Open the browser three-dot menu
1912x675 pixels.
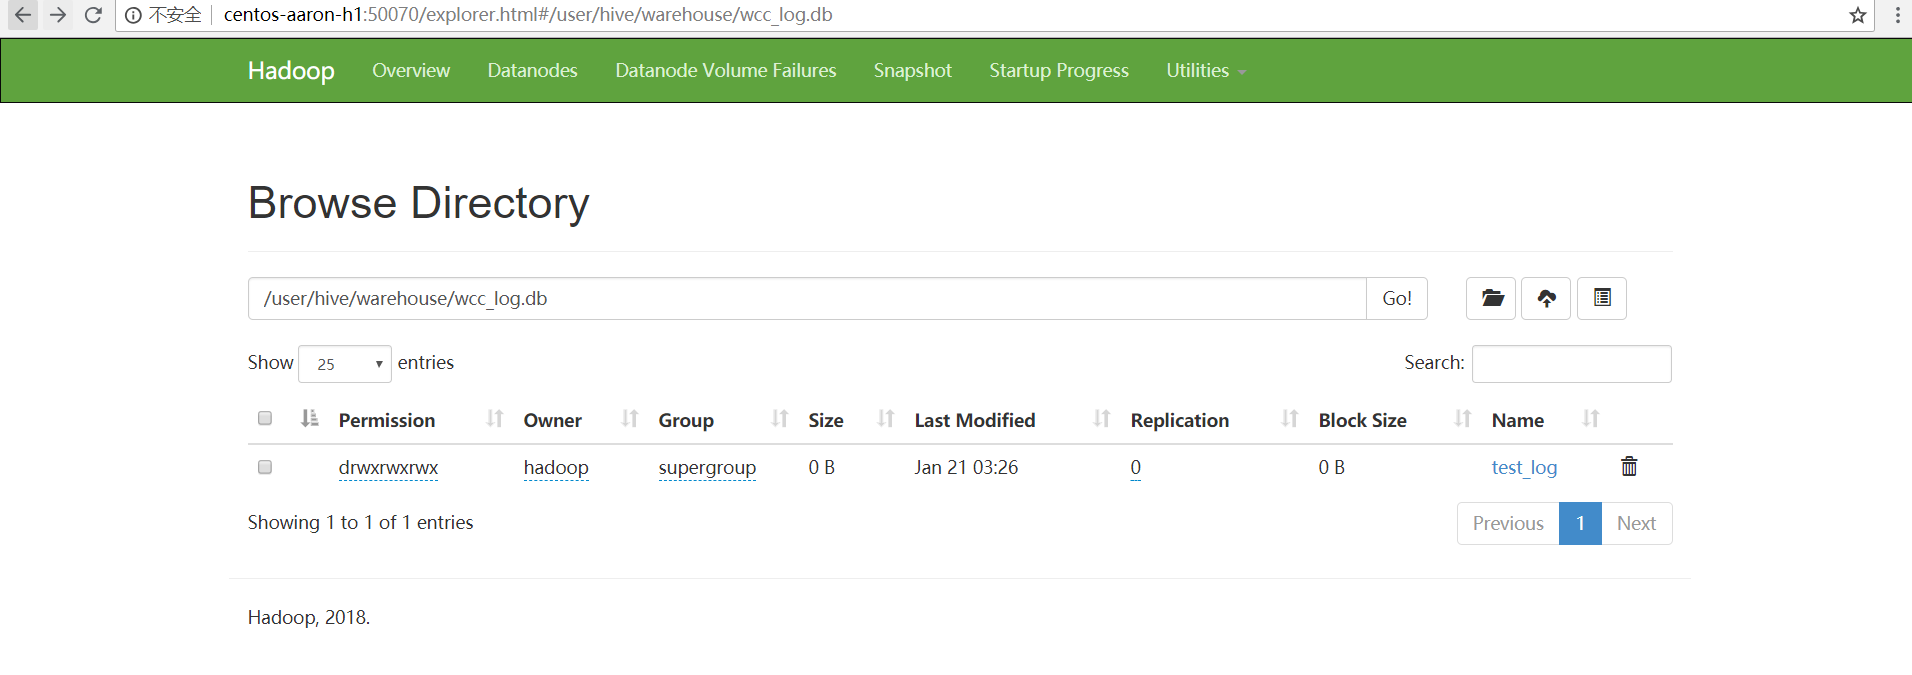click(1897, 15)
